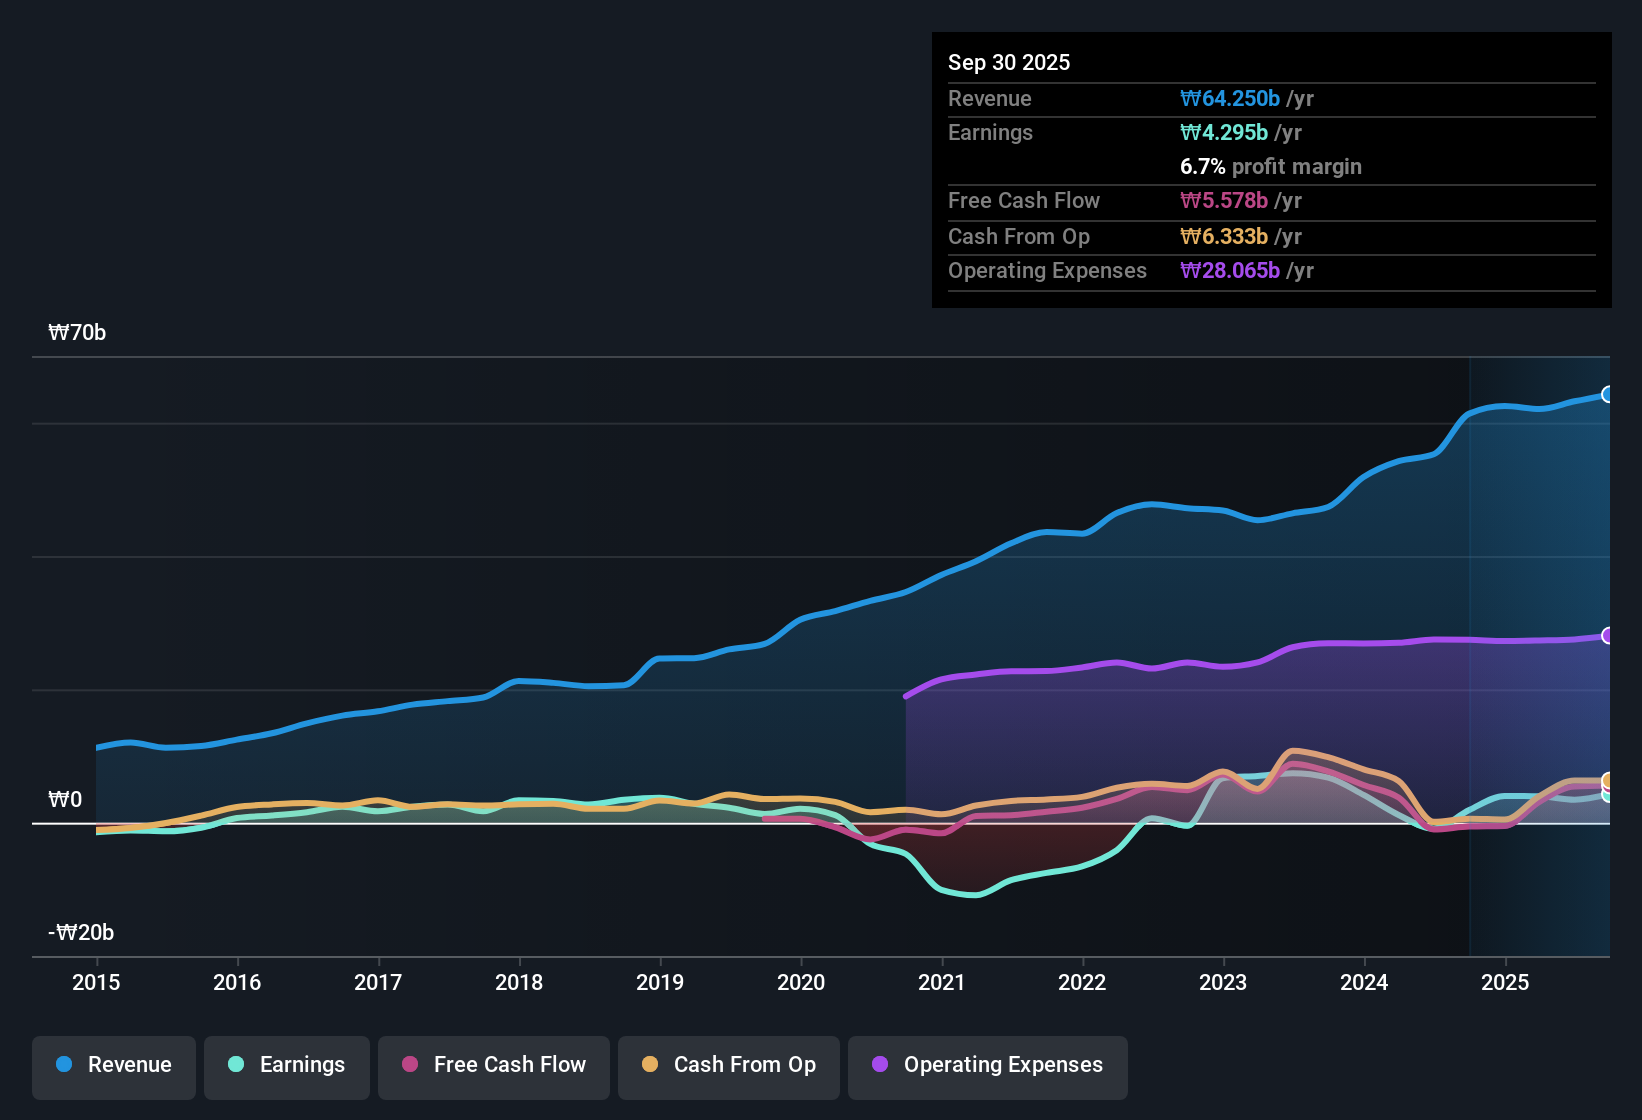This screenshot has height=1120, width=1642.
Task: Click the 6.7% profit margin text
Action: point(1271,167)
